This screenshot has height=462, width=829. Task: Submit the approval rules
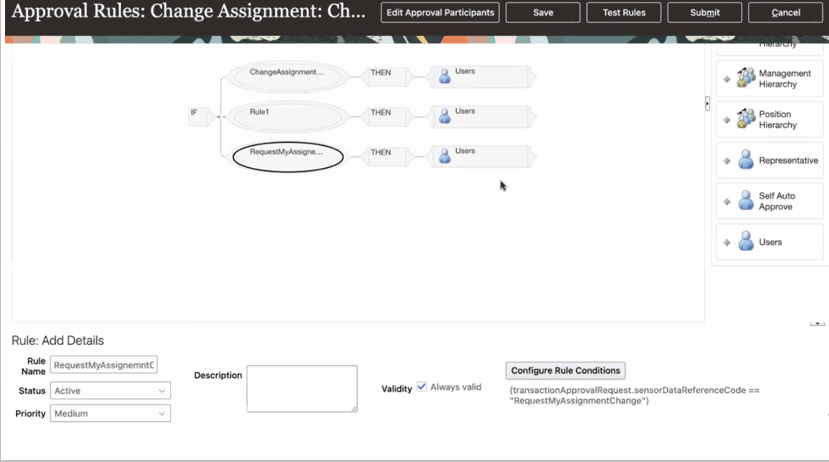click(705, 13)
